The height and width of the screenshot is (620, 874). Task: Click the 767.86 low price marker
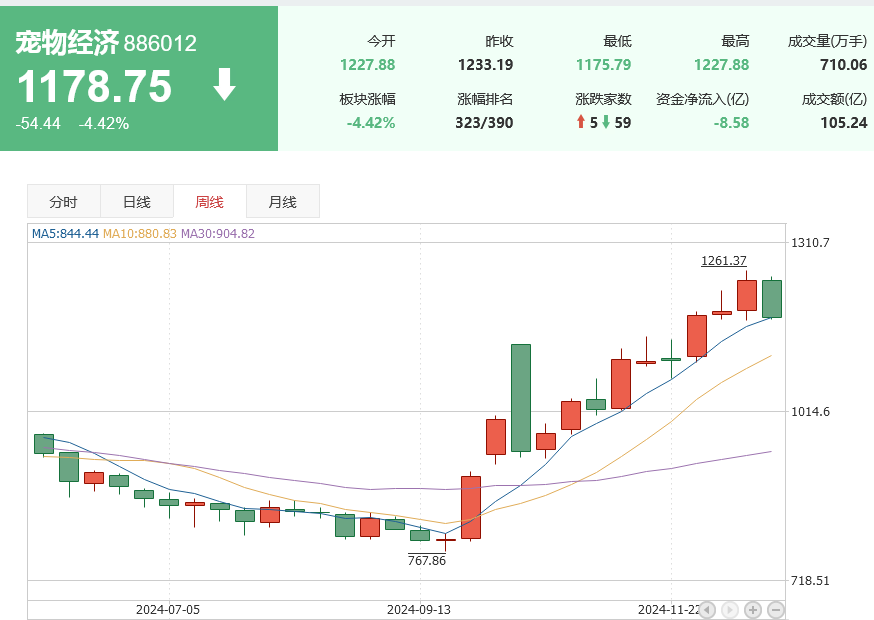tap(427, 560)
